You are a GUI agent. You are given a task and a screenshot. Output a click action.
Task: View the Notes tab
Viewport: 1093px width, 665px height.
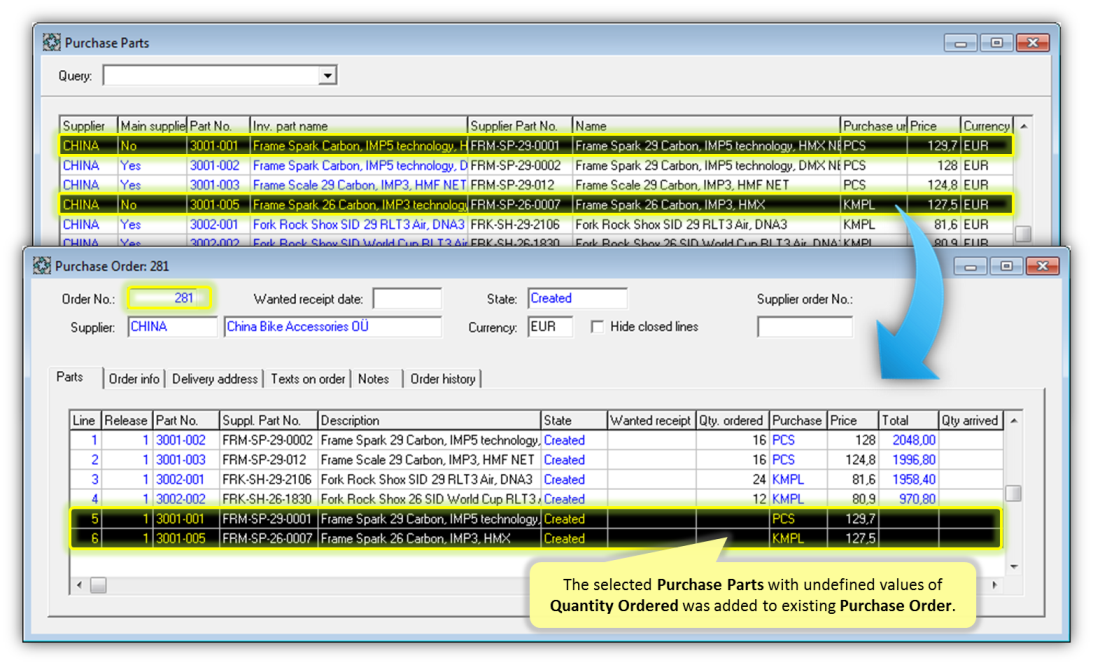[375, 378]
